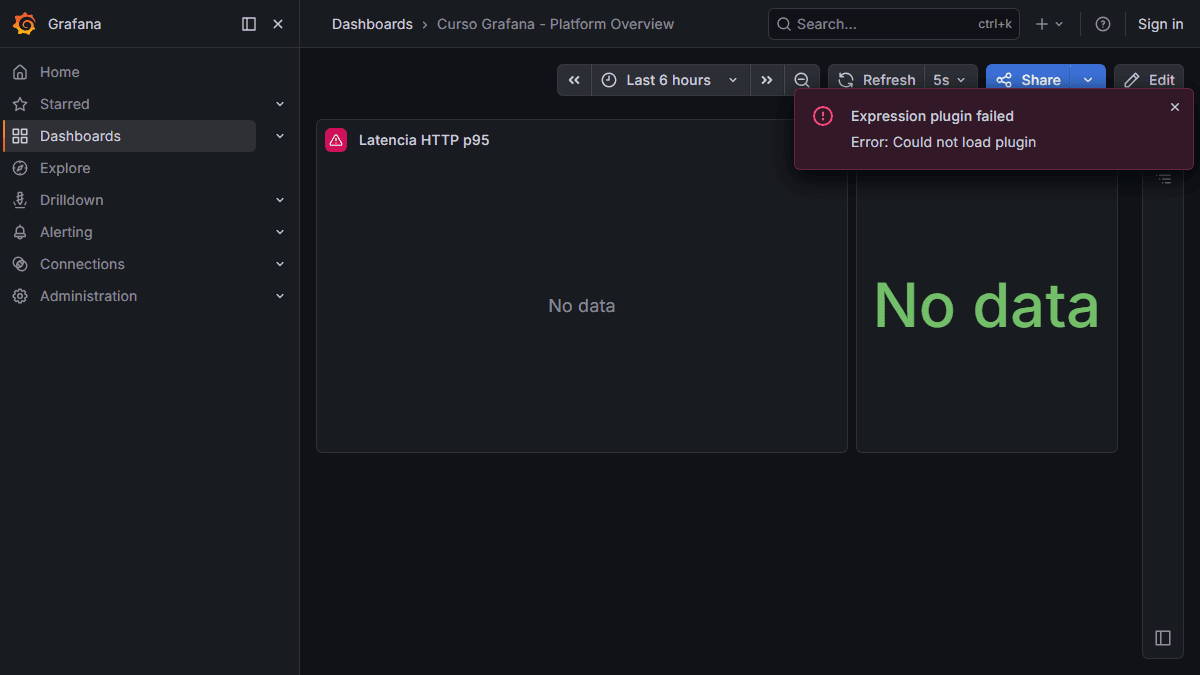Open Explore from the sidebar
Image resolution: width=1200 pixels, height=675 pixels.
pyautogui.click(x=65, y=168)
